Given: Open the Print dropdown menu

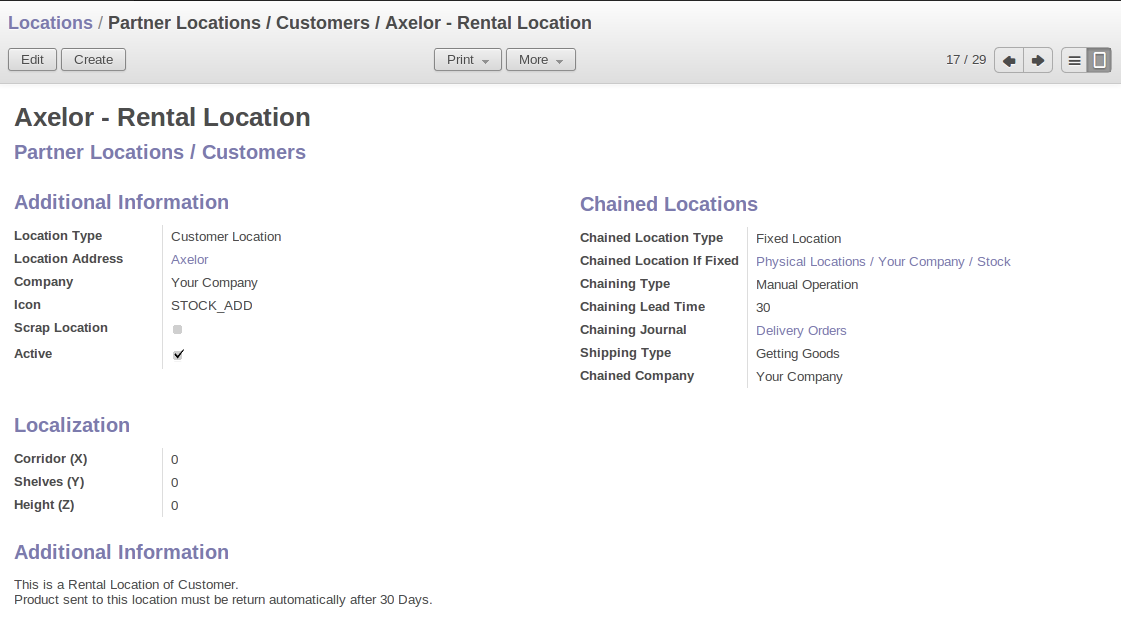Looking at the screenshot, I should coord(468,60).
